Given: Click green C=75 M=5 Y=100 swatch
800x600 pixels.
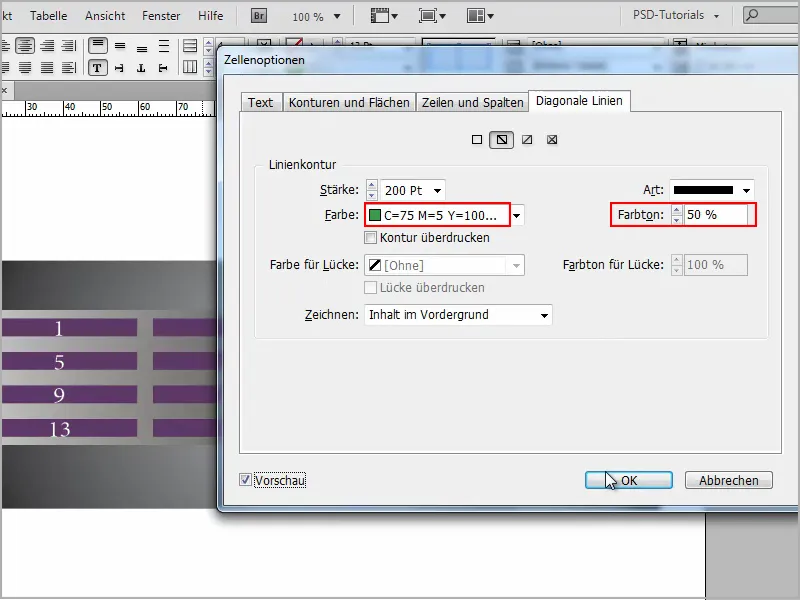Looking at the screenshot, I should click(x=375, y=215).
